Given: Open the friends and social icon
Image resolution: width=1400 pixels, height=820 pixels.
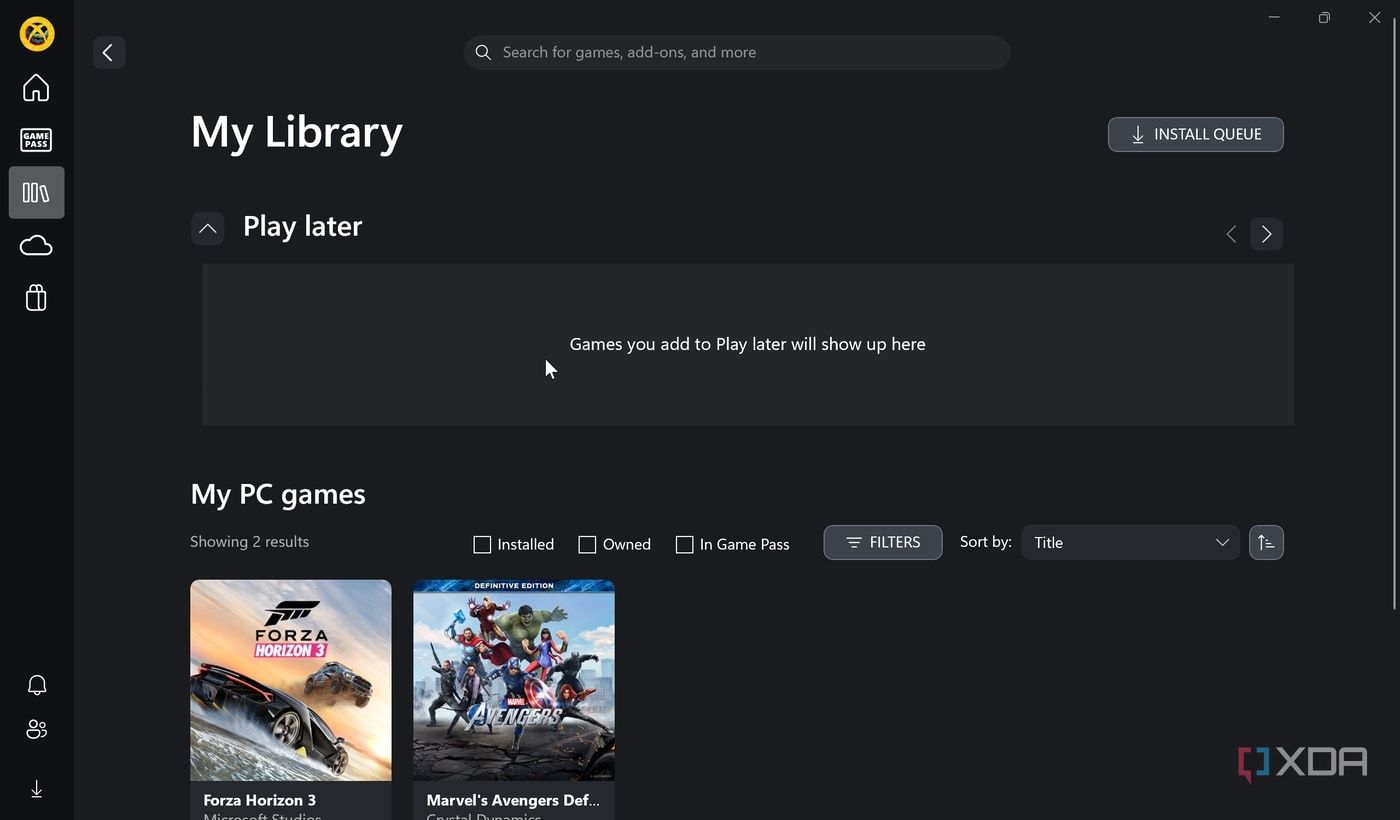Looking at the screenshot, I should (x=37, y=729).
